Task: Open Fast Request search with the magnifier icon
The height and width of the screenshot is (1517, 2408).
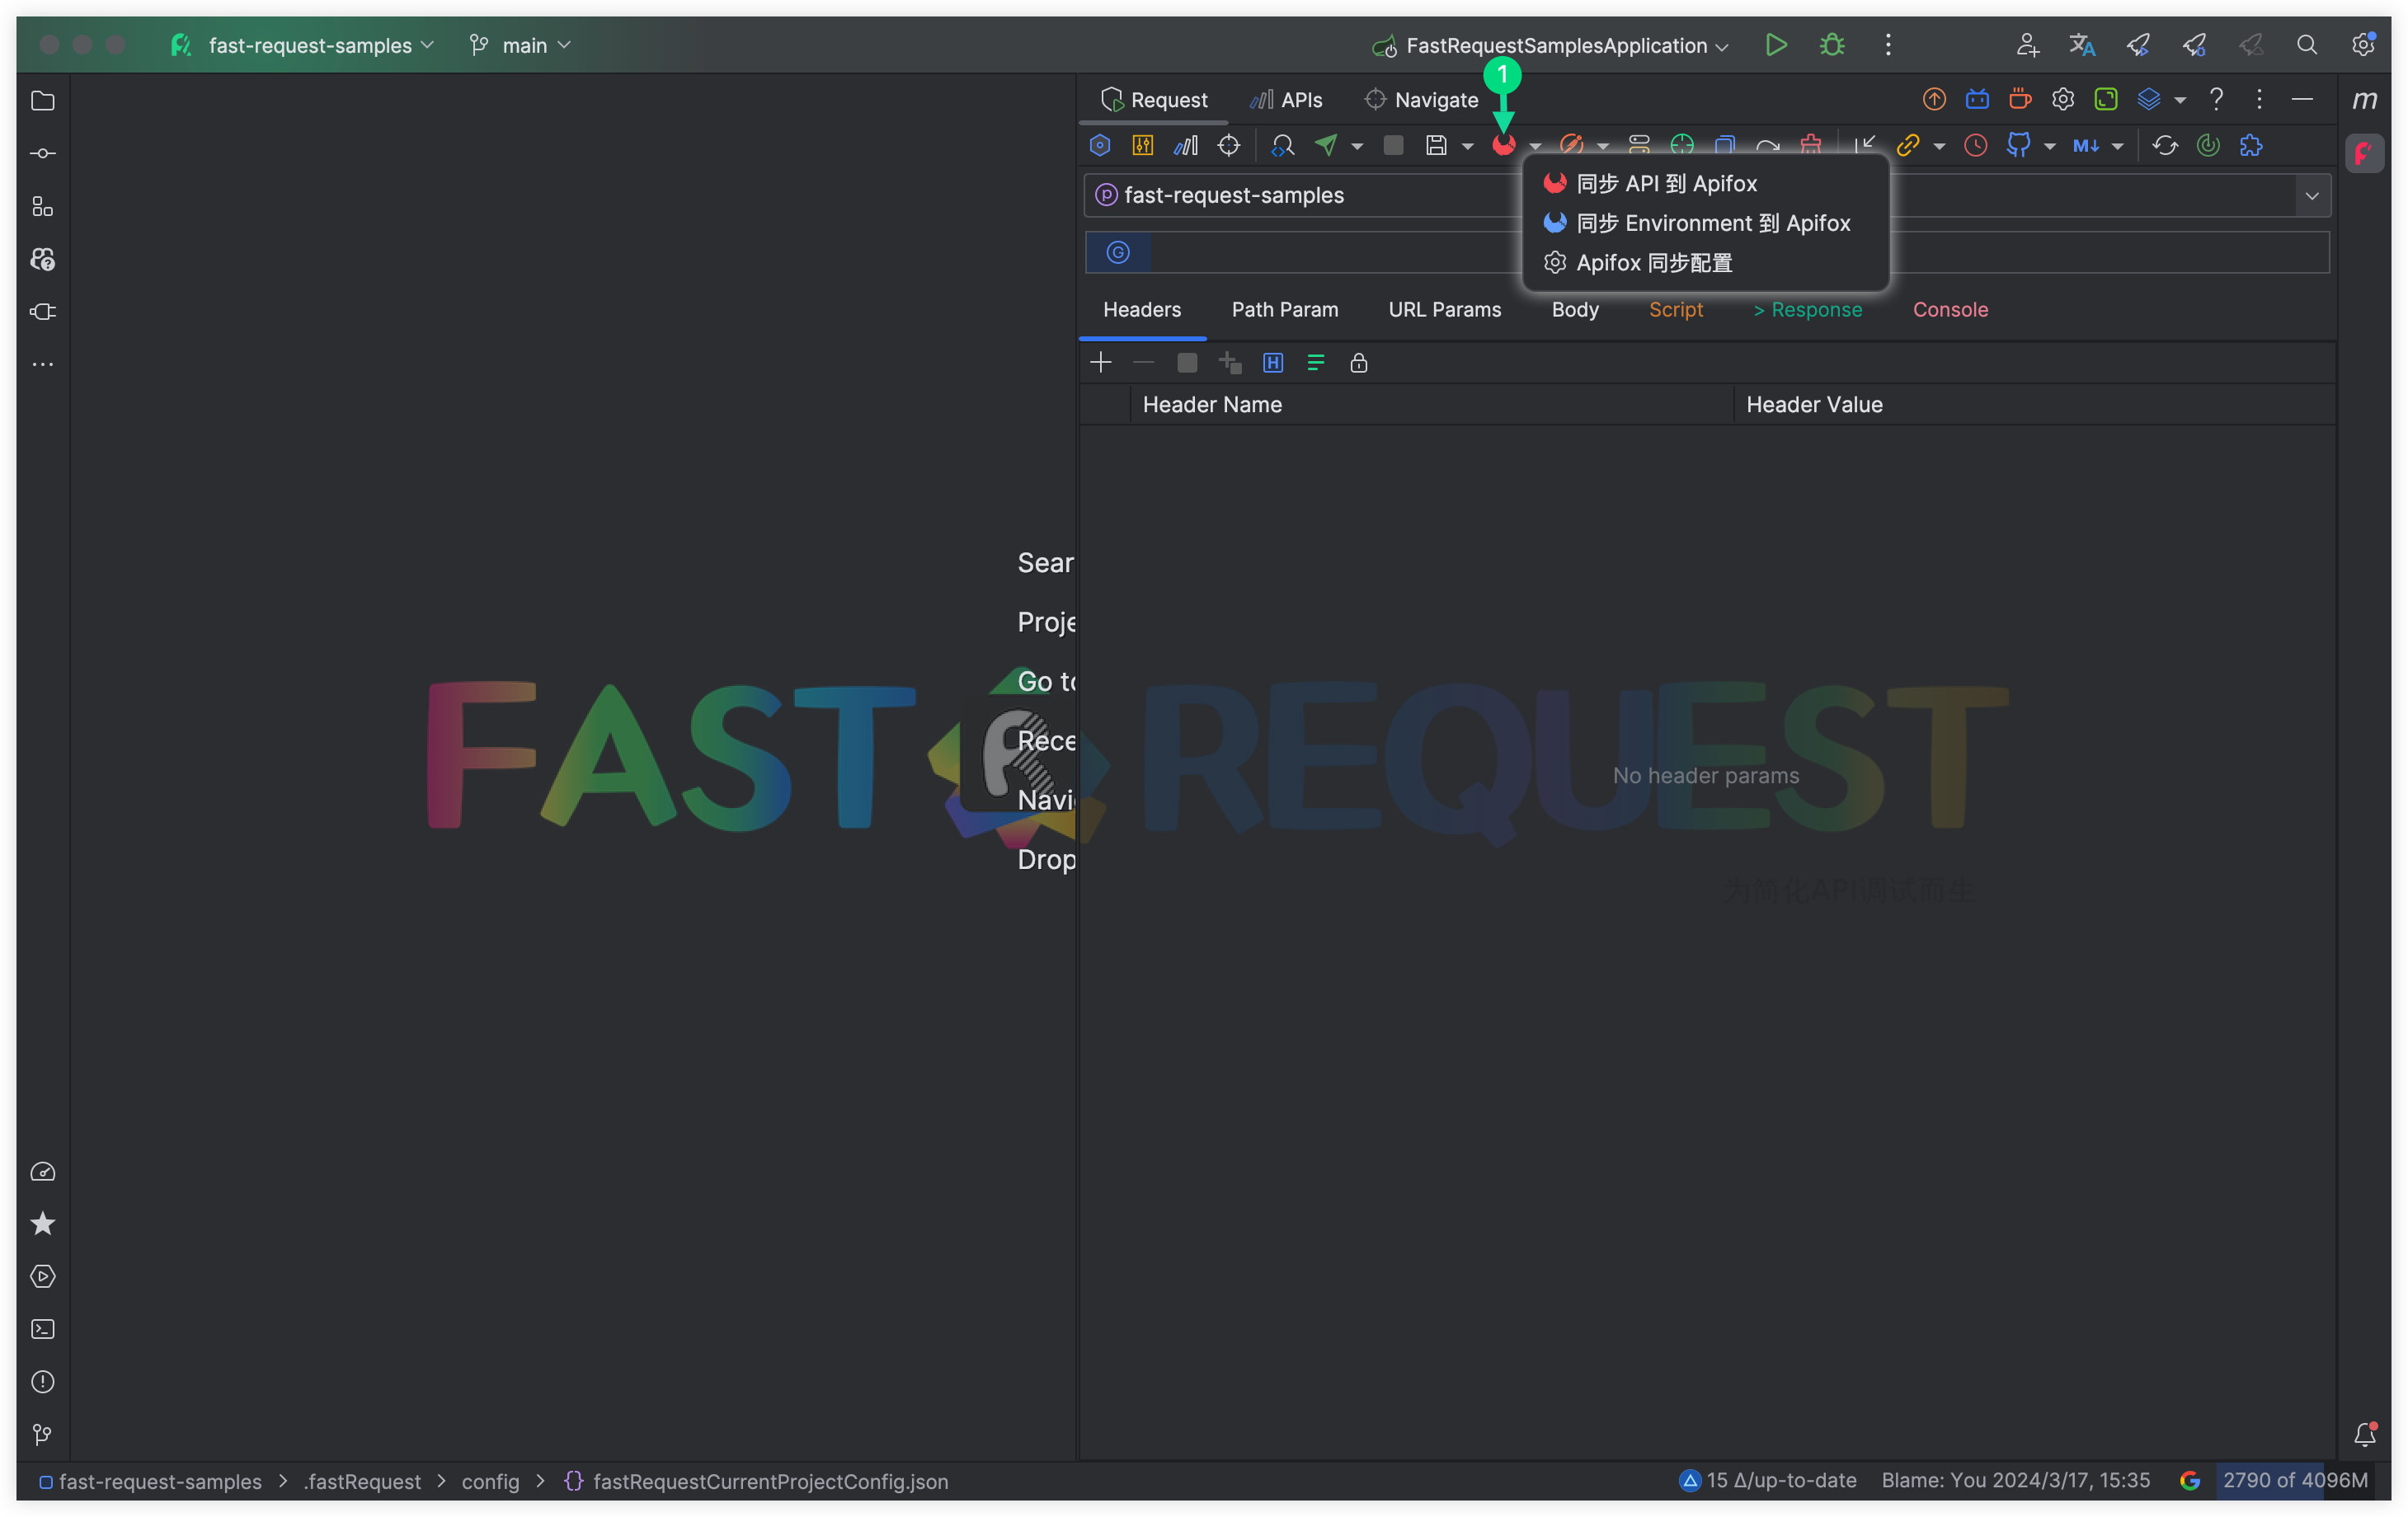Action: pos(1283,145)
